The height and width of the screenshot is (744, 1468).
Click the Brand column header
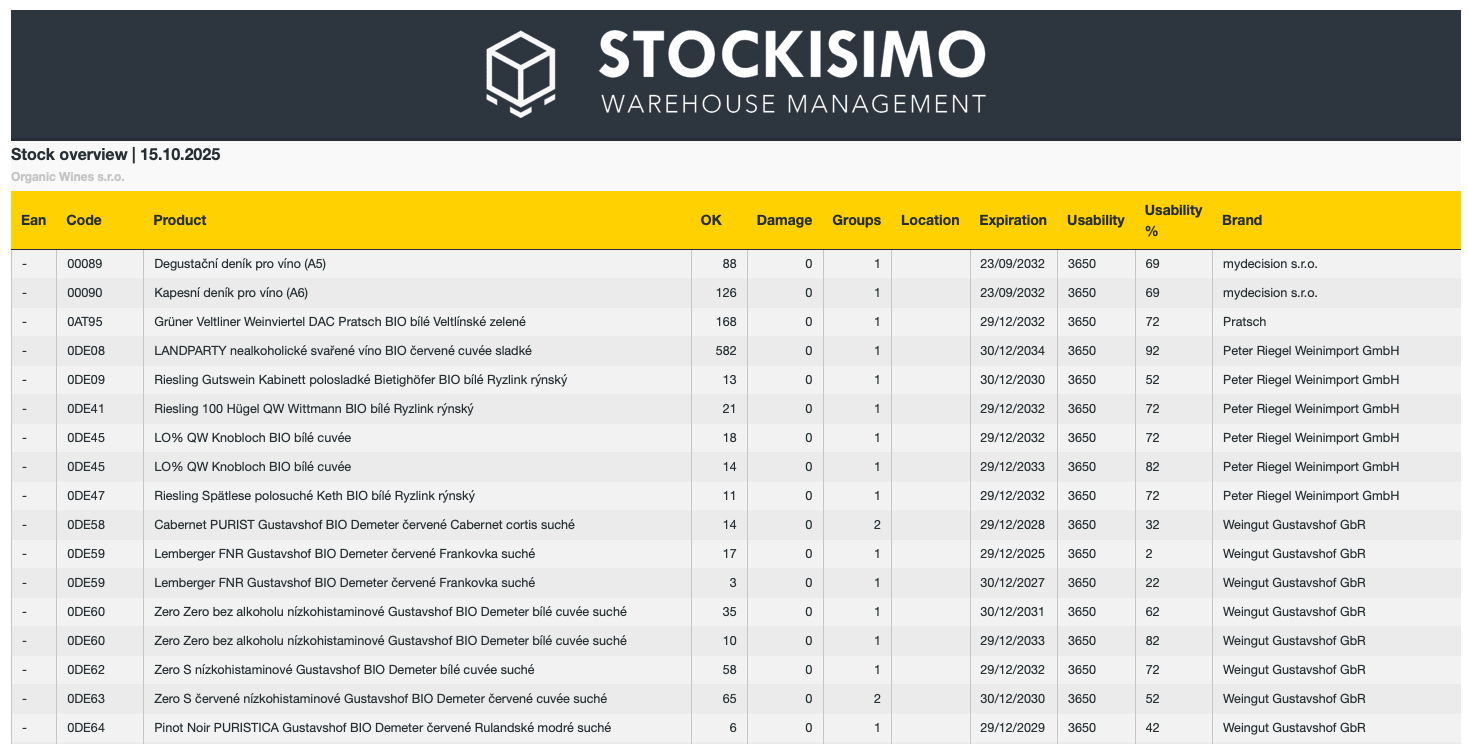click(1242, 220)
